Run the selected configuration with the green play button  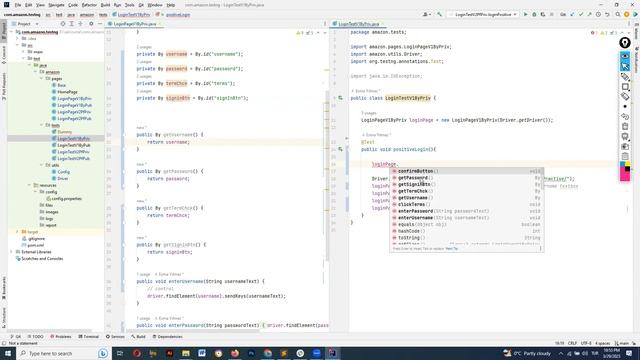pos(525,14)
